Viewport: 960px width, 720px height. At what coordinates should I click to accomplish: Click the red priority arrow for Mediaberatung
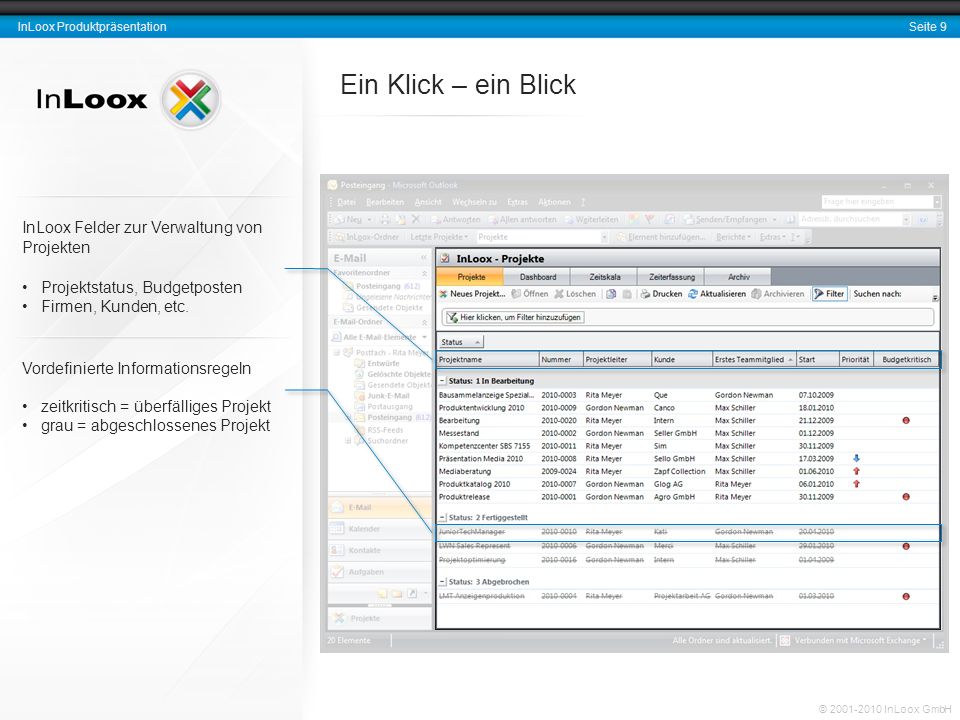(x=857, y=471)
